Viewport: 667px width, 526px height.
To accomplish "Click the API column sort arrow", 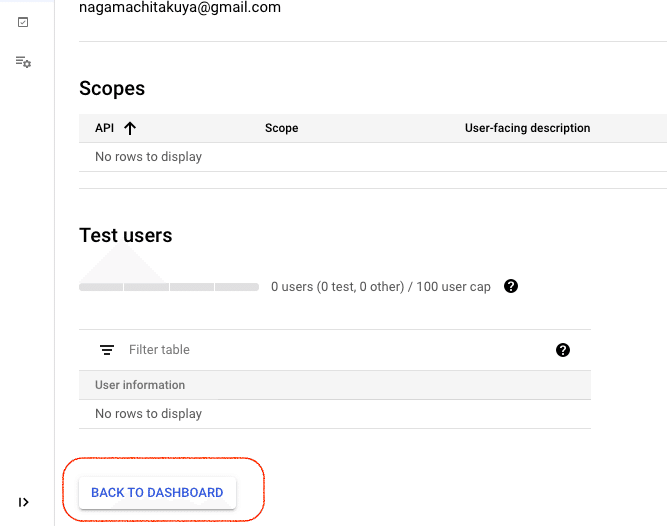I will click(130, 128).
